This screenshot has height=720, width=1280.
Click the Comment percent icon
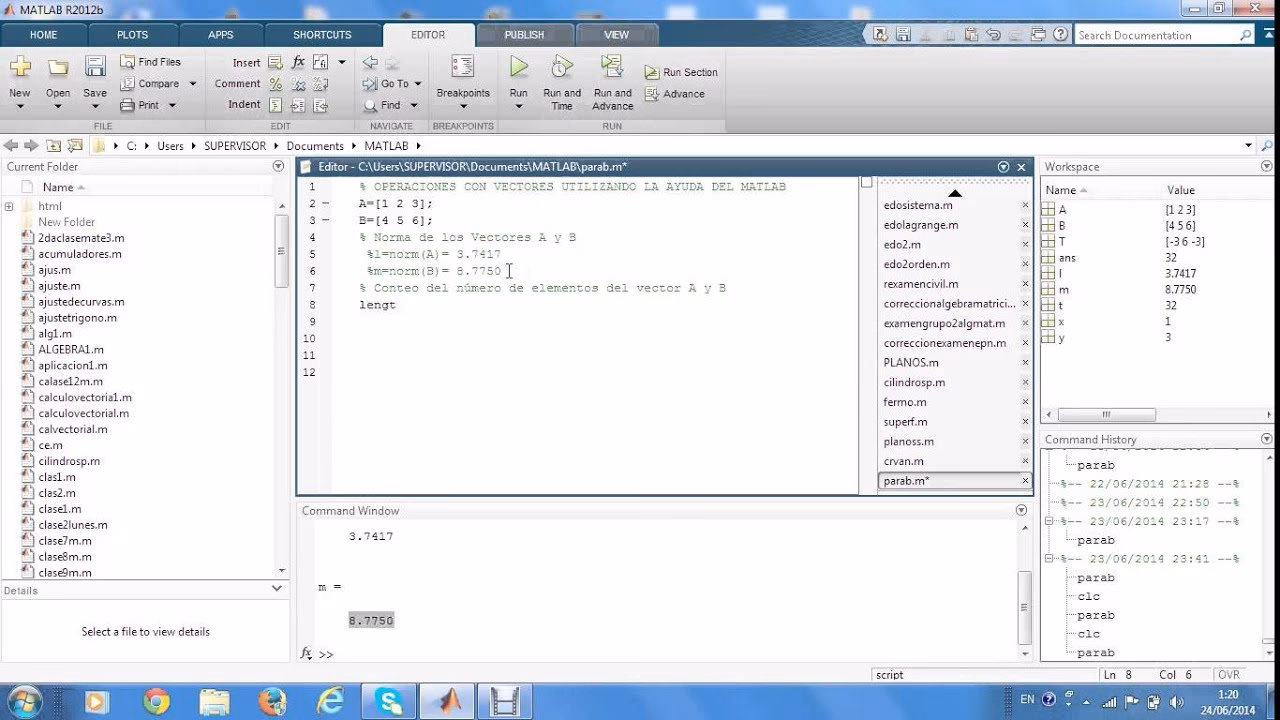(277, 84)
